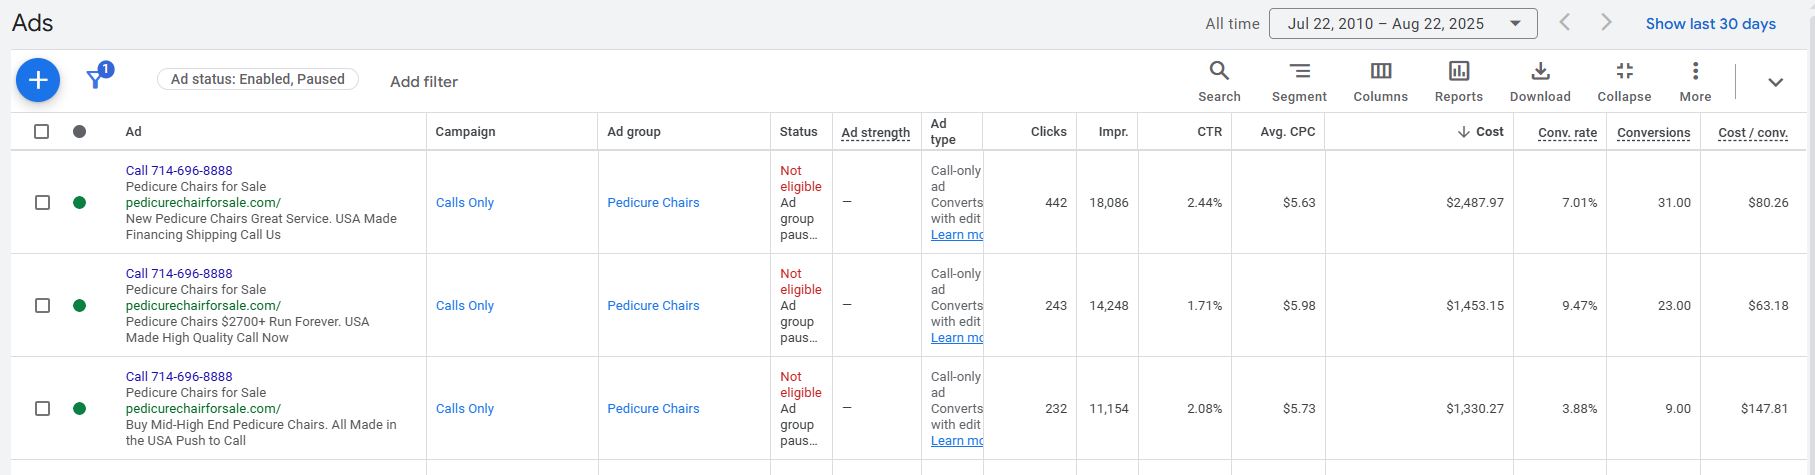The height and width of the screenshot is (475, 1815).
Task: Collapse the table view
Action: 1624,81
